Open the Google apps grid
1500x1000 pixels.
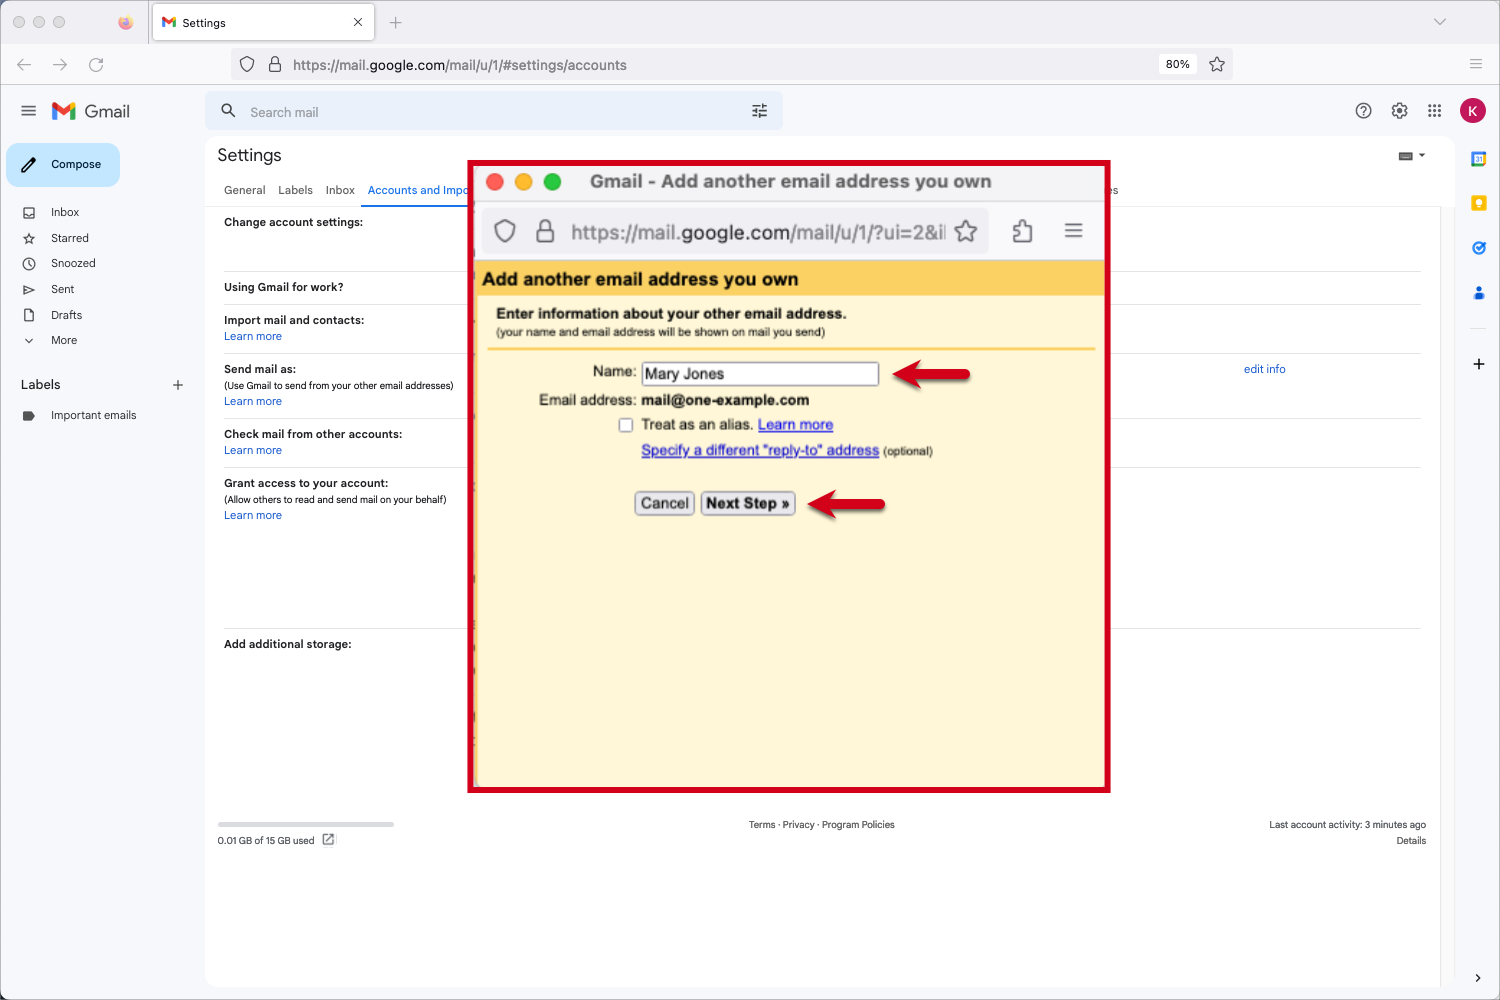(x=1435, y=111)
